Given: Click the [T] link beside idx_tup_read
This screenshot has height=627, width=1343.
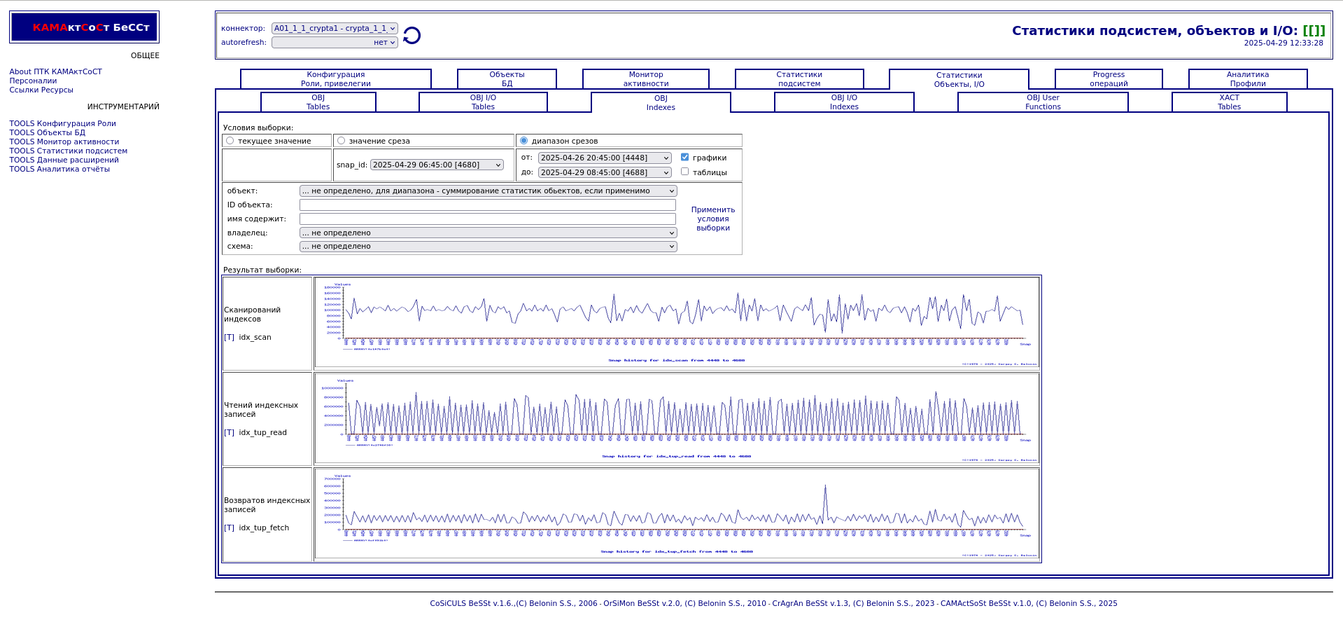Looking at the screenshot, I should [229, 433].
